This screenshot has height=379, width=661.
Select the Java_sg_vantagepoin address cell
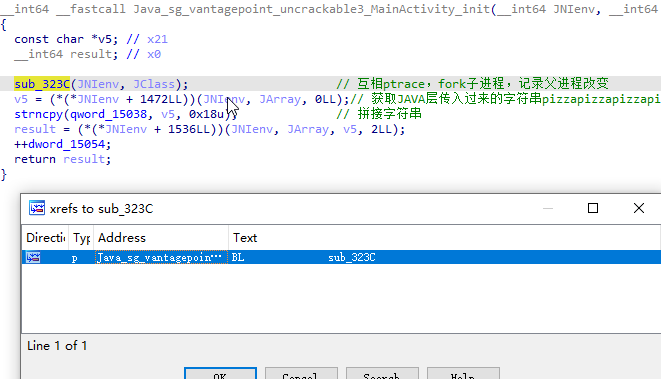point(161,257)
